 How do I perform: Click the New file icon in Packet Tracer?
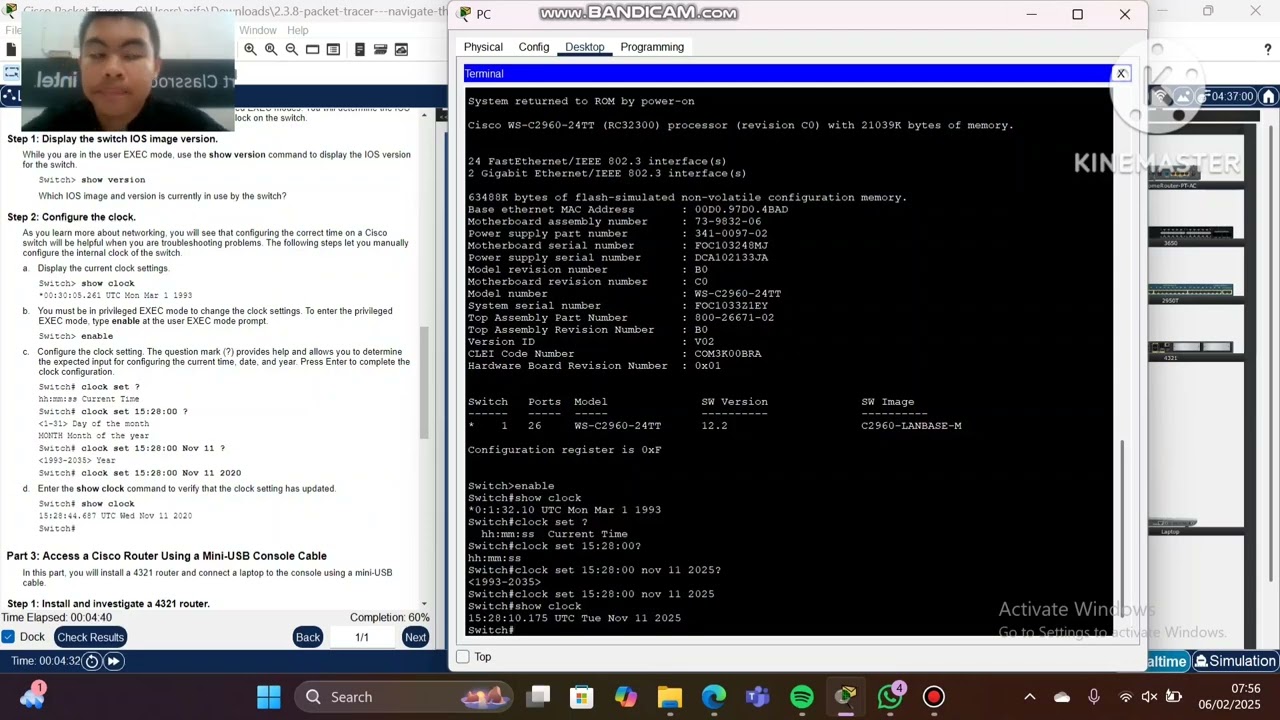[11, 49]
